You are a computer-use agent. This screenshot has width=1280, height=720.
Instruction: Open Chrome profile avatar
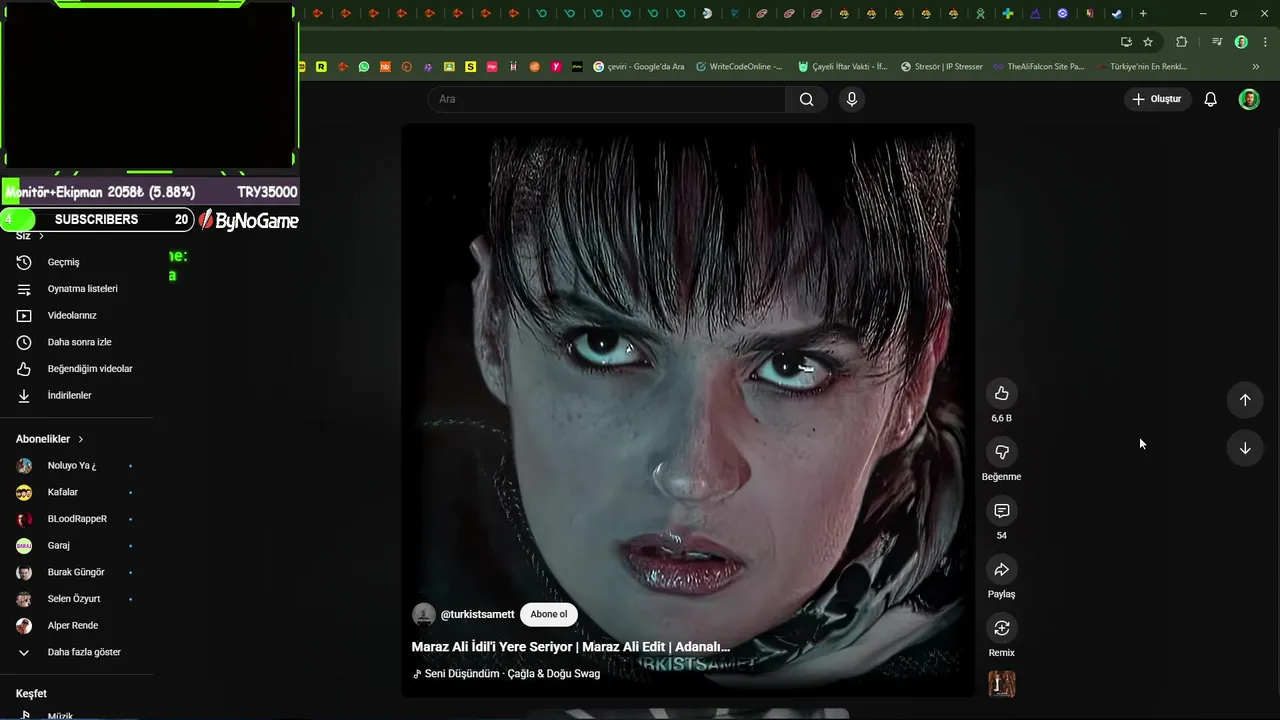1241,42
